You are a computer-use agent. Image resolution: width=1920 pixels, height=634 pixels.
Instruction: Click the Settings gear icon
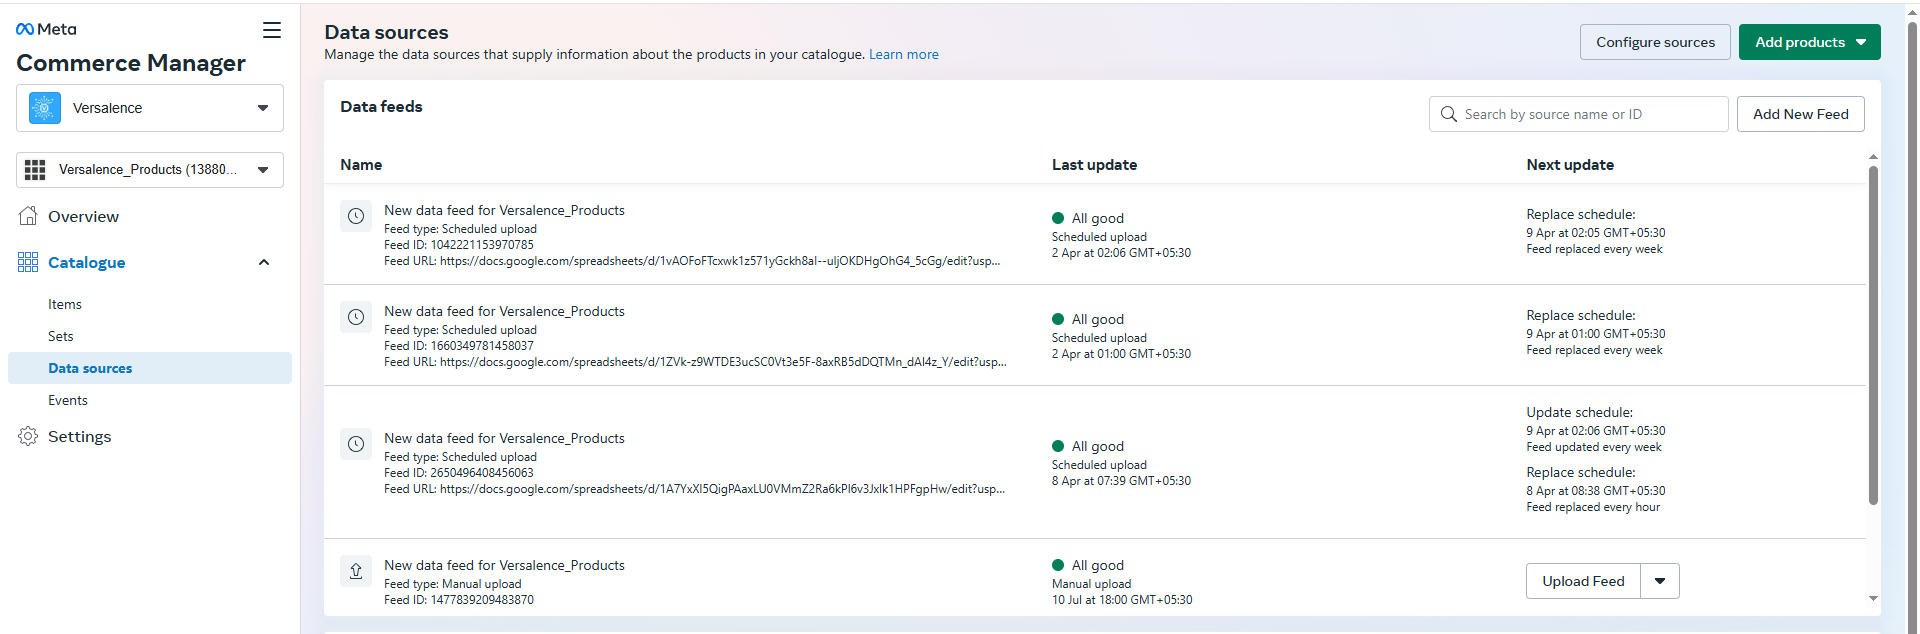click(28, 436)
